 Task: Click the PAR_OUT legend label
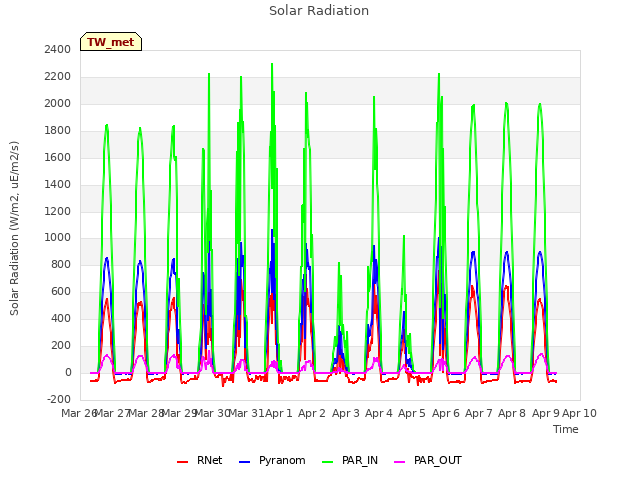tap(438, 460)
